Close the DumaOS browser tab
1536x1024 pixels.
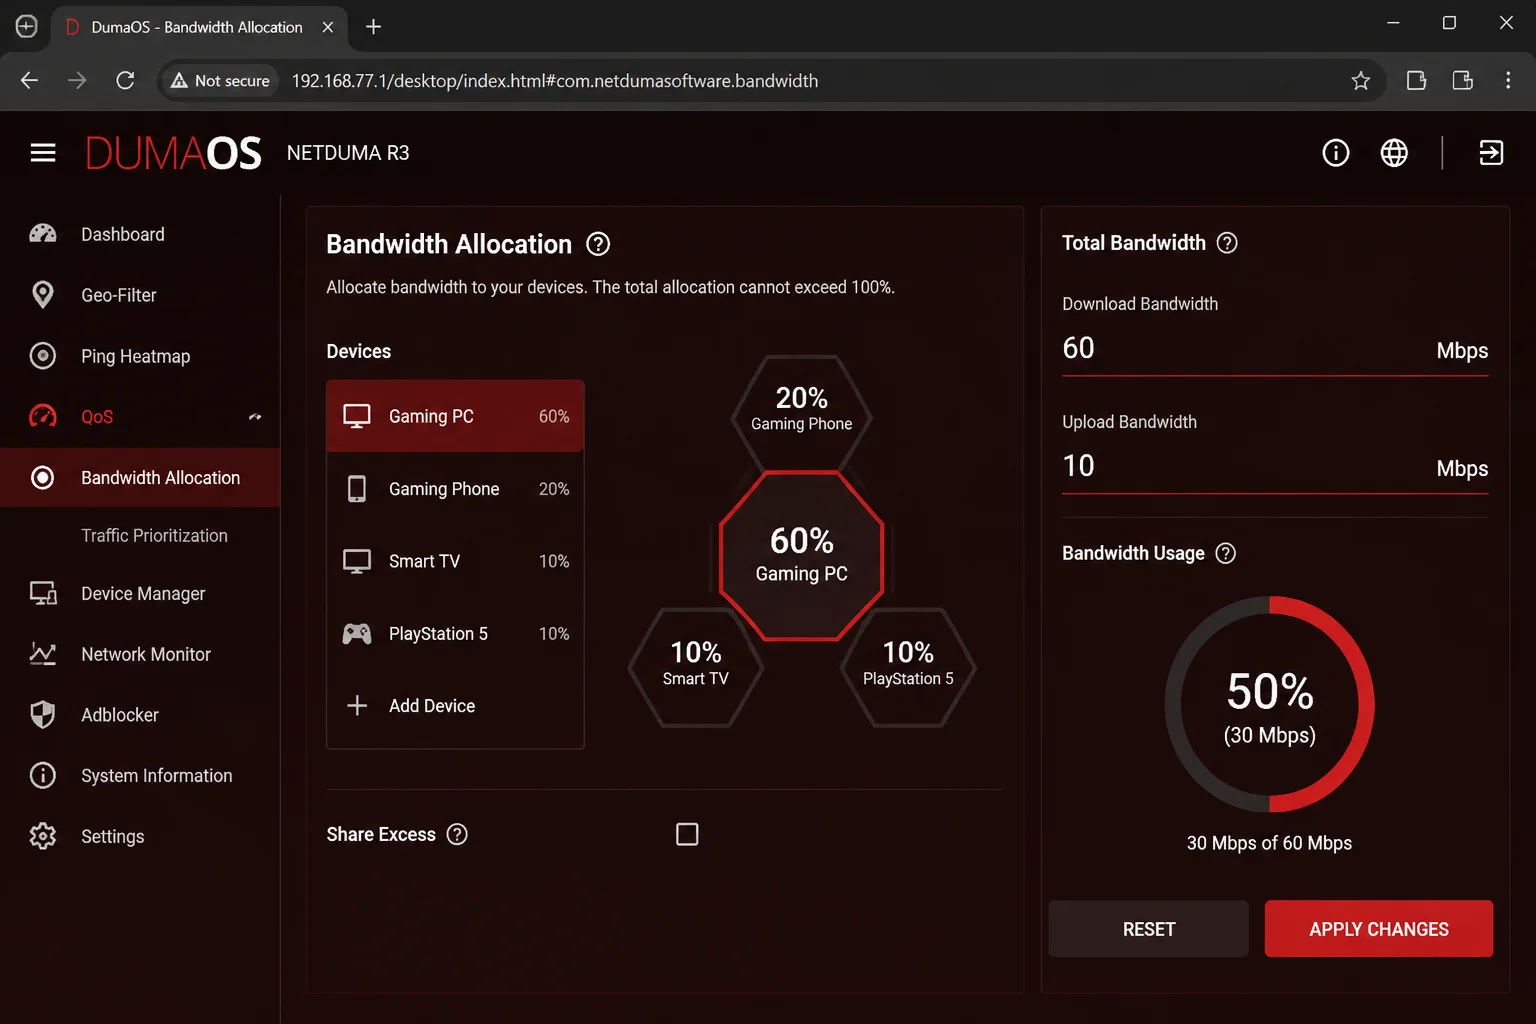tap(327, 27)
